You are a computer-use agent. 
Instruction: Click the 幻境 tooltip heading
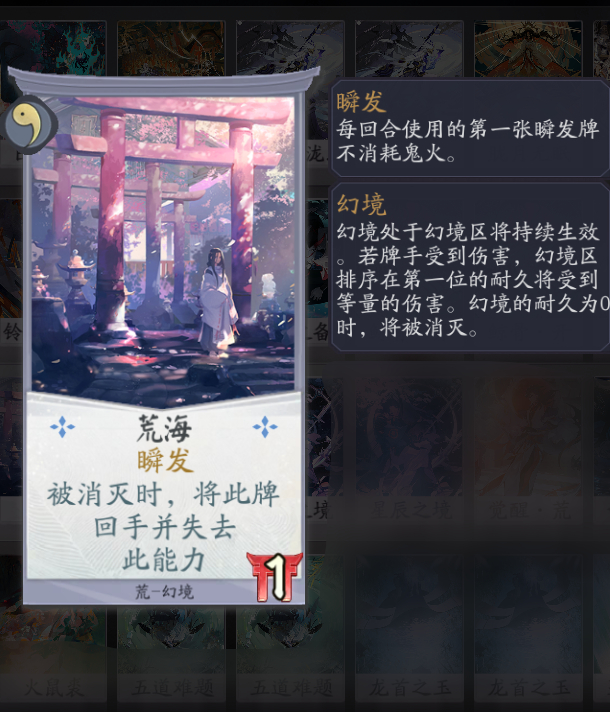(x=361, y=204)
